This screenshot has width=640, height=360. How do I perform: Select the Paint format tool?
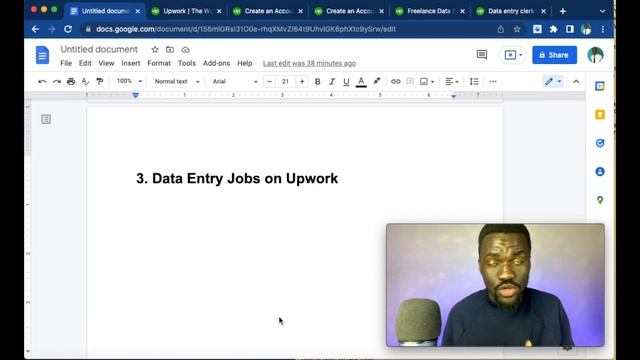point(100,82)
